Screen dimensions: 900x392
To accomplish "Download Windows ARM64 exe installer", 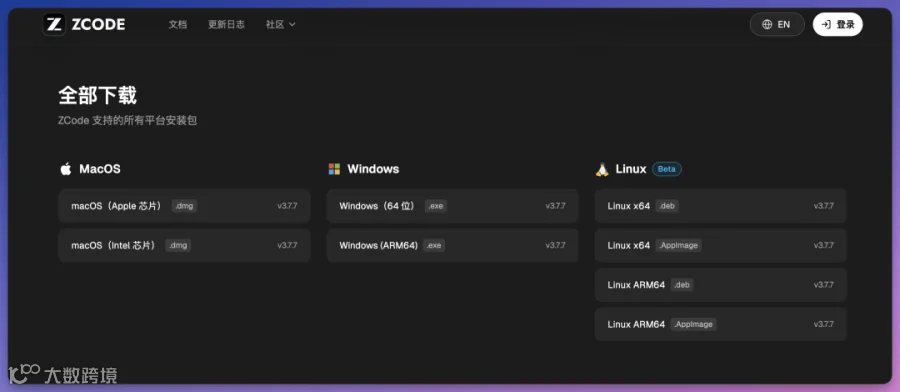I will [x=452, y=245].
